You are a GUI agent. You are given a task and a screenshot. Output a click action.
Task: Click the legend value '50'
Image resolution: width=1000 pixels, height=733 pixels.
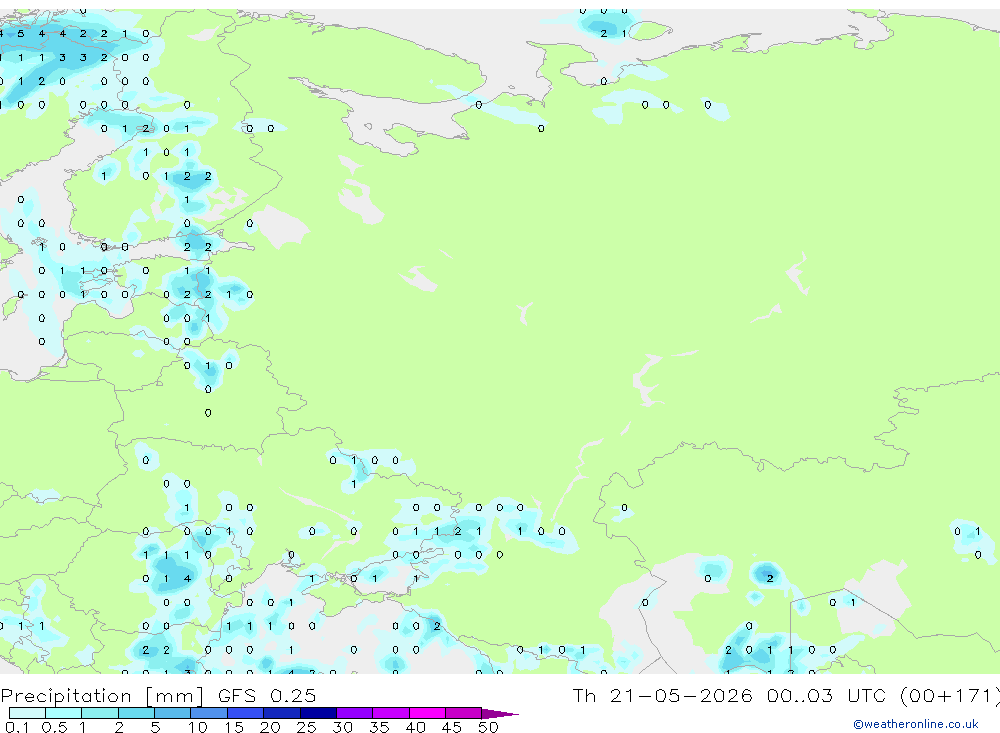pos(488,727)
